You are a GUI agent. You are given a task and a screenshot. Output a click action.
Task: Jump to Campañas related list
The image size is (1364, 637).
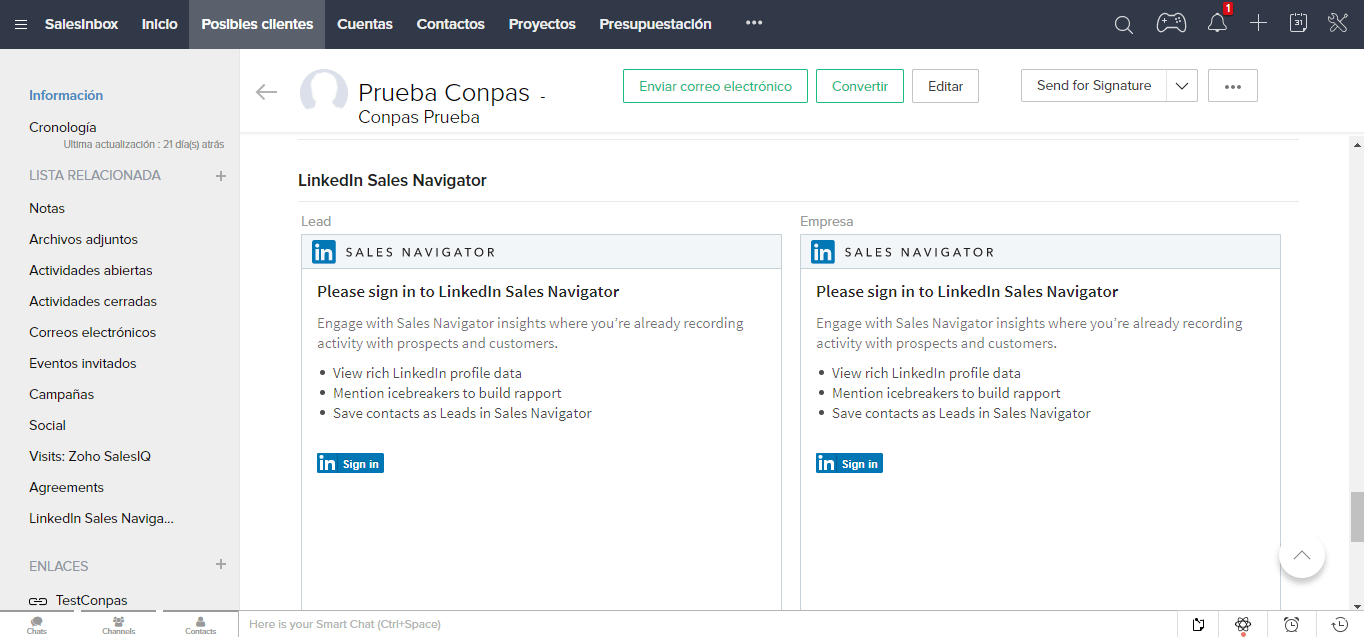[x=62, y=394]
